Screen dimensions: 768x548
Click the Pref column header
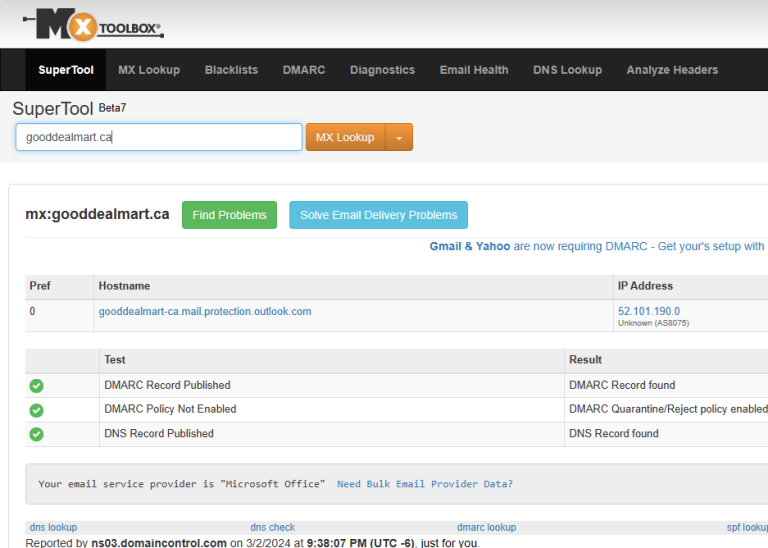coord(40,286)
